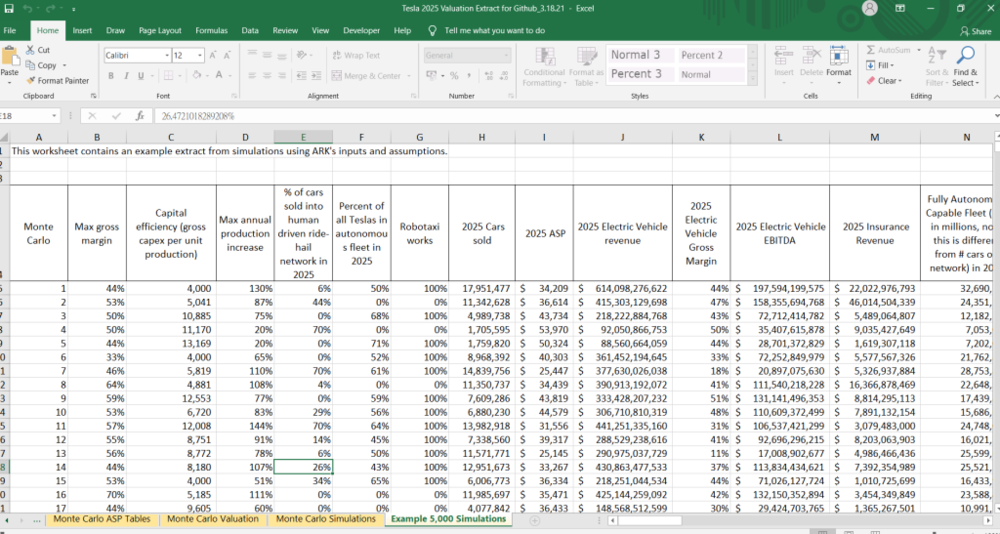Toggle Bold formatting
This screenshot has height=534, width=1000.
111,76
